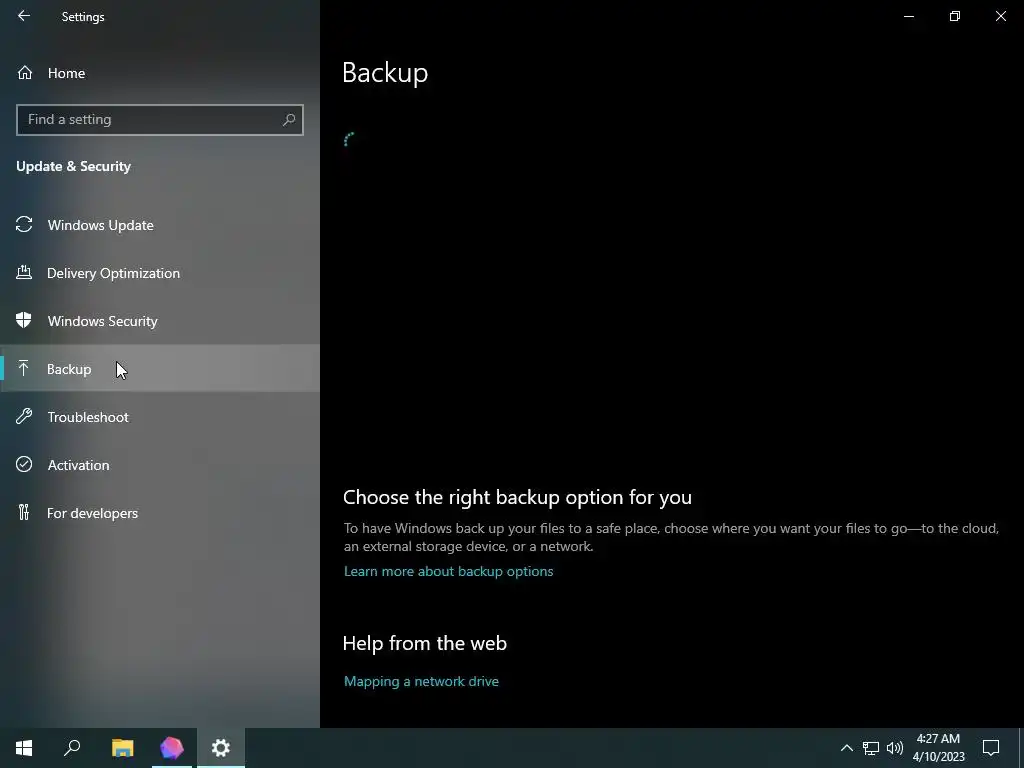Launch File Explorer from the taskbar

(x=122, y=748)
